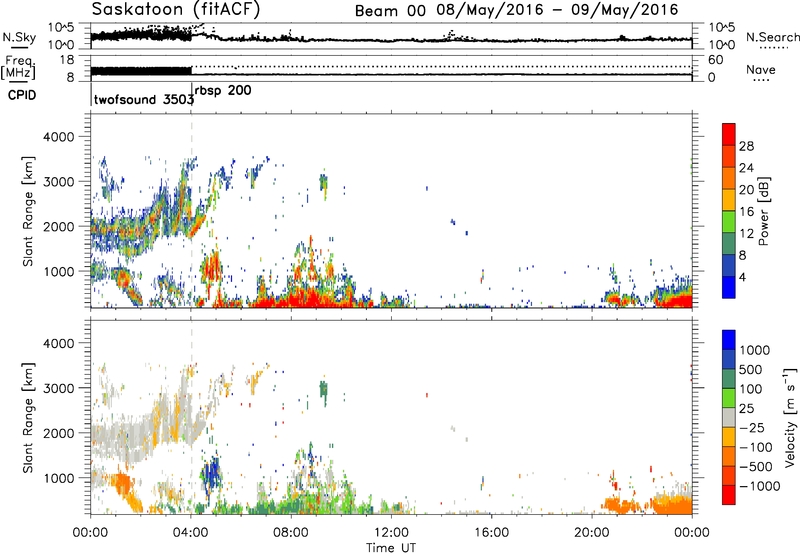Image resolution: width=800 pixels, height=554 pixels.
Task: Click the '-1000' label on Velocity color bar
Action: click(x=759, y=486)
